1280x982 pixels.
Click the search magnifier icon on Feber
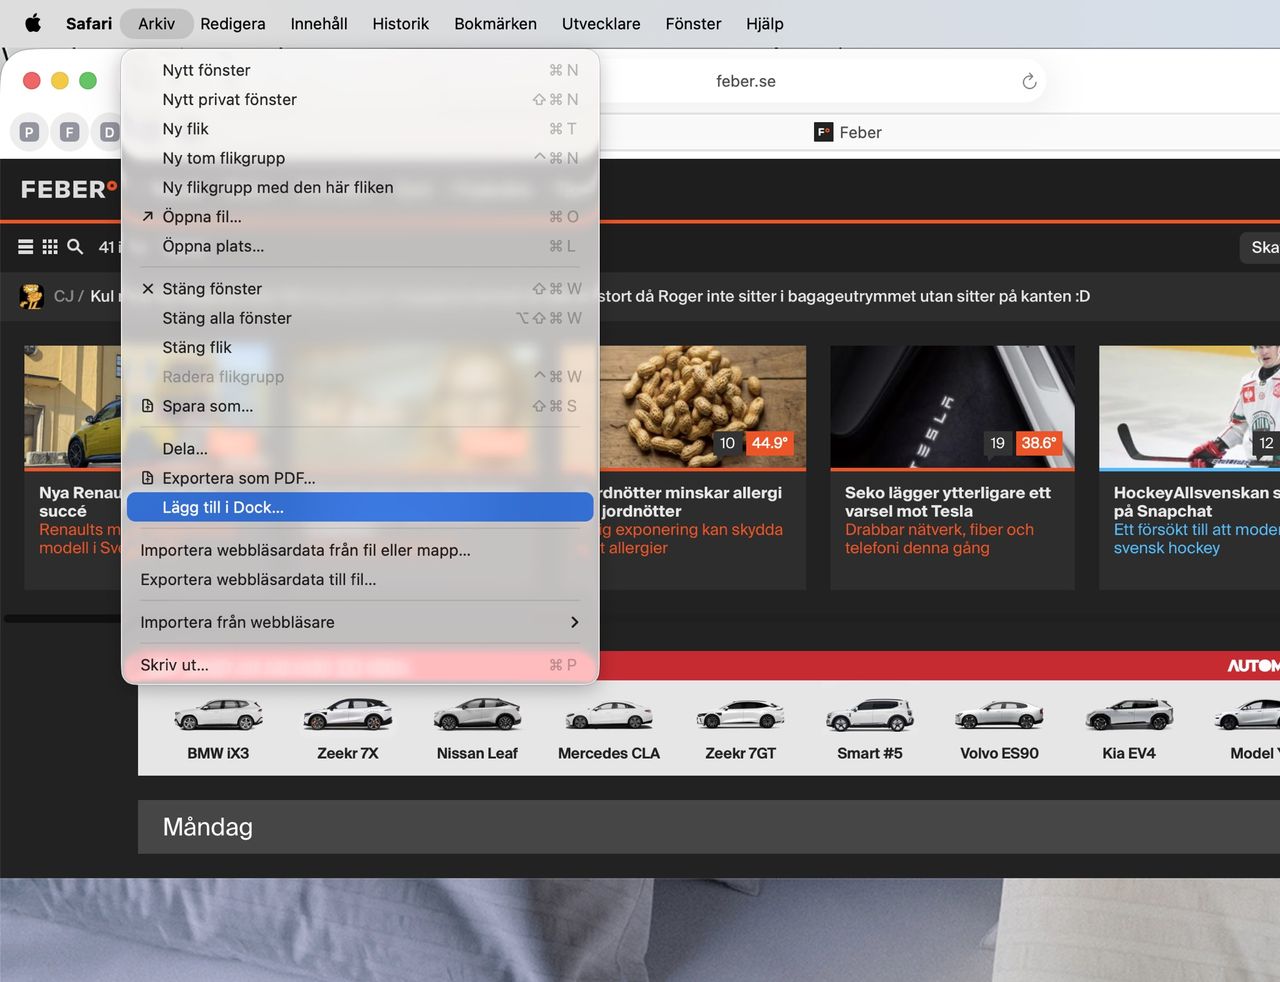(75, 247)
